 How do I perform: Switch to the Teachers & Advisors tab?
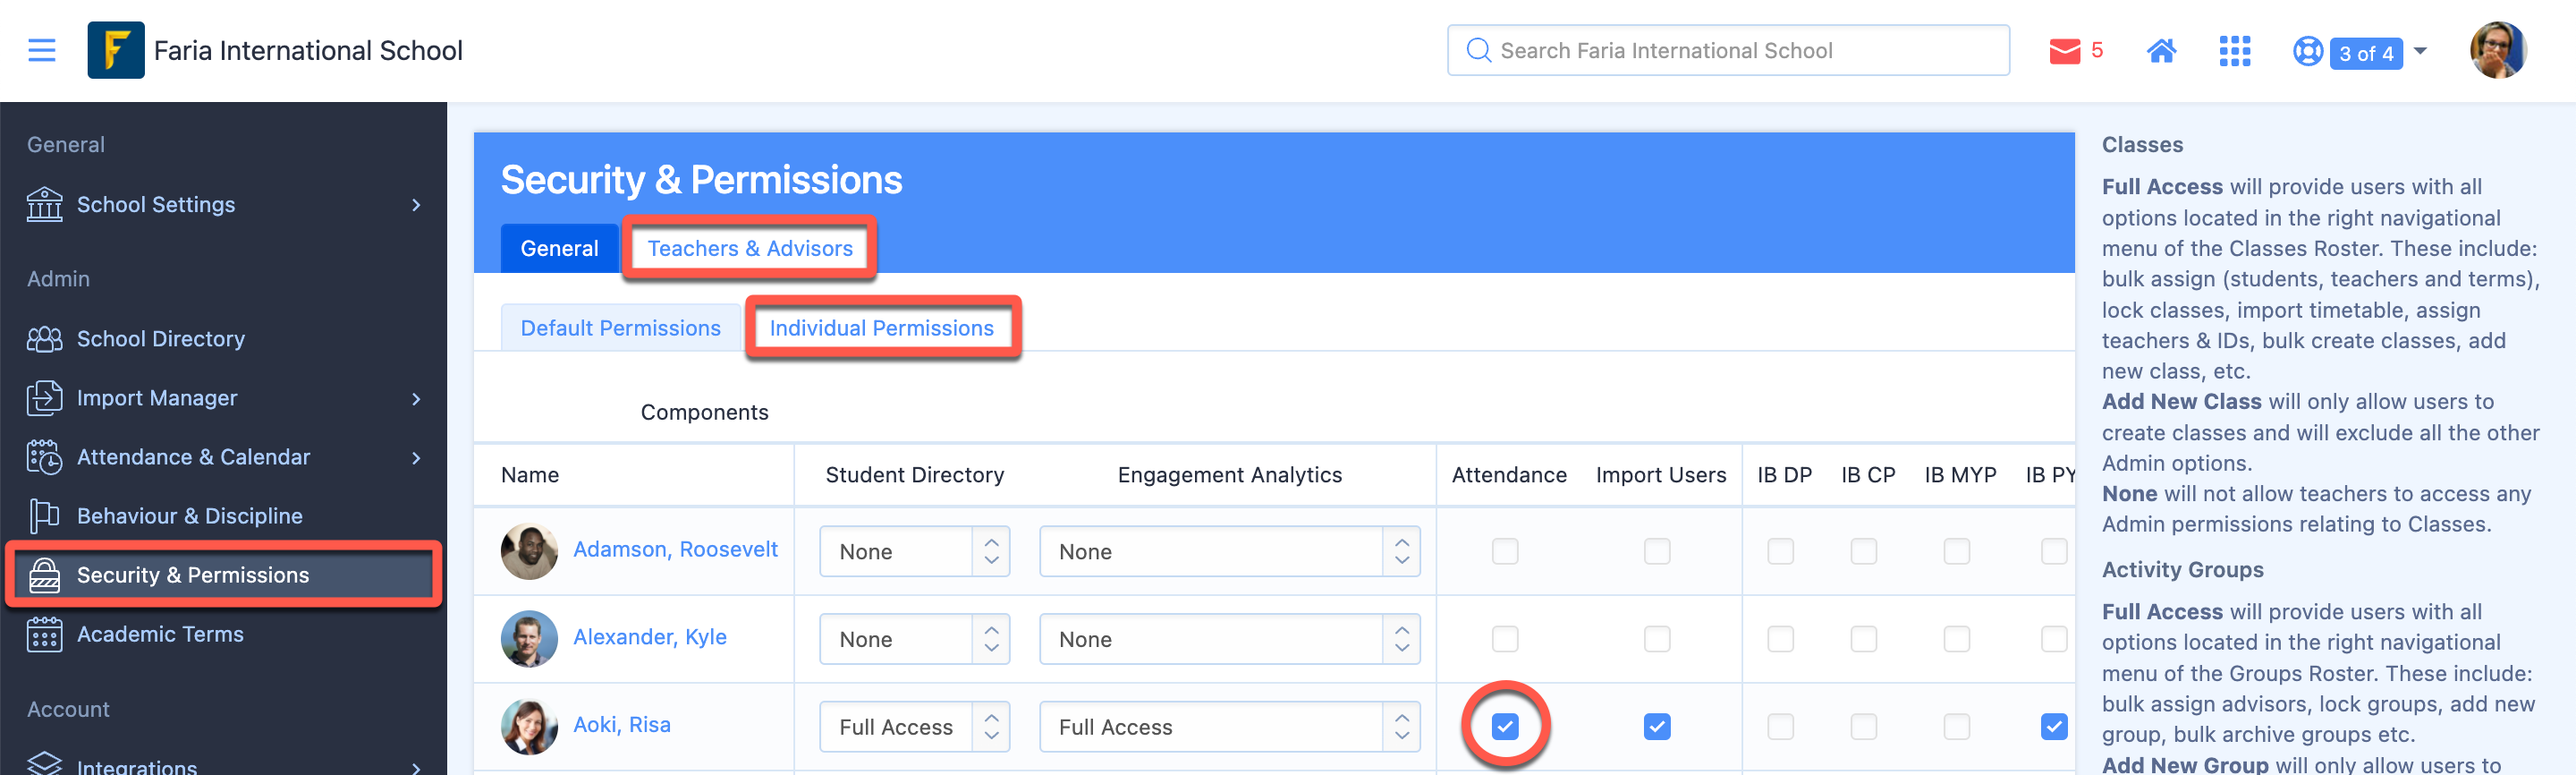coord(750,248)
